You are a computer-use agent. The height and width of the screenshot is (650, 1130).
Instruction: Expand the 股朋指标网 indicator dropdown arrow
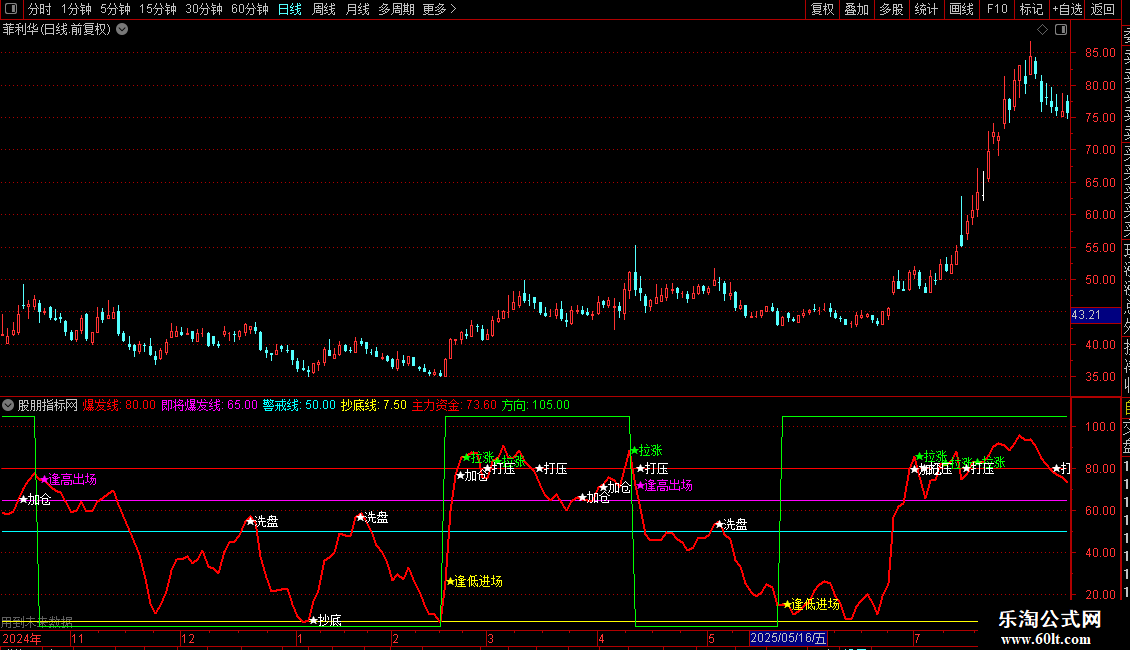click(8, 405)
